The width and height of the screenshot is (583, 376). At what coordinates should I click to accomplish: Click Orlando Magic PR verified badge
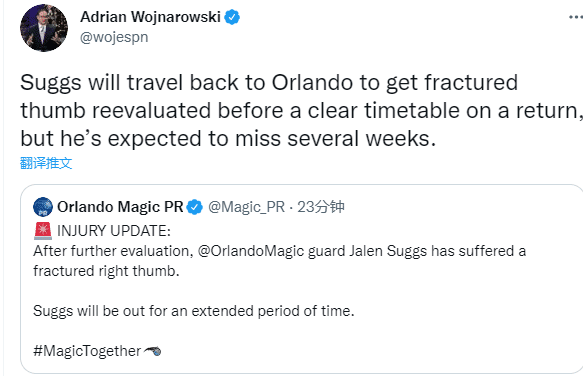pos(194,207)
